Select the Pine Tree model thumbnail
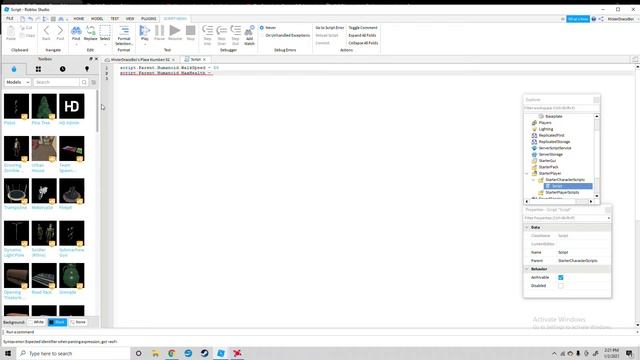This screenshot has height=360, width=640. 44,107
